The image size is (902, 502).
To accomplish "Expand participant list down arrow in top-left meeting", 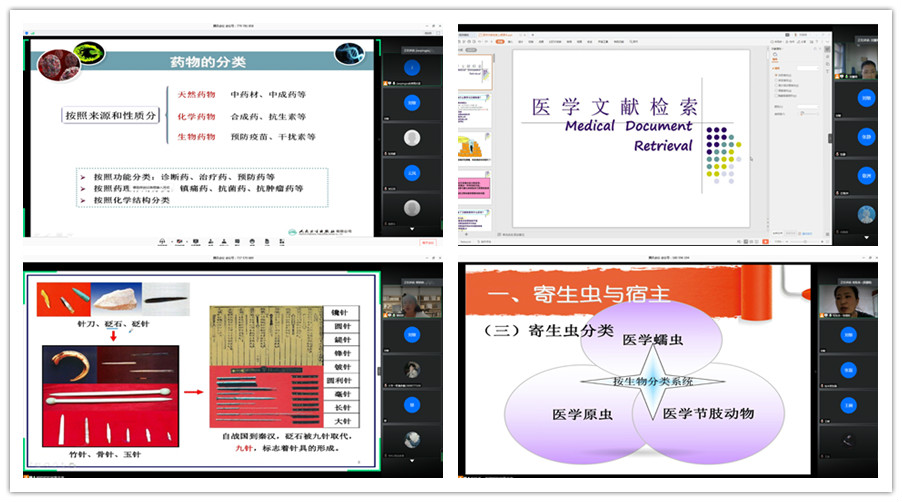I will pos(411,227).
